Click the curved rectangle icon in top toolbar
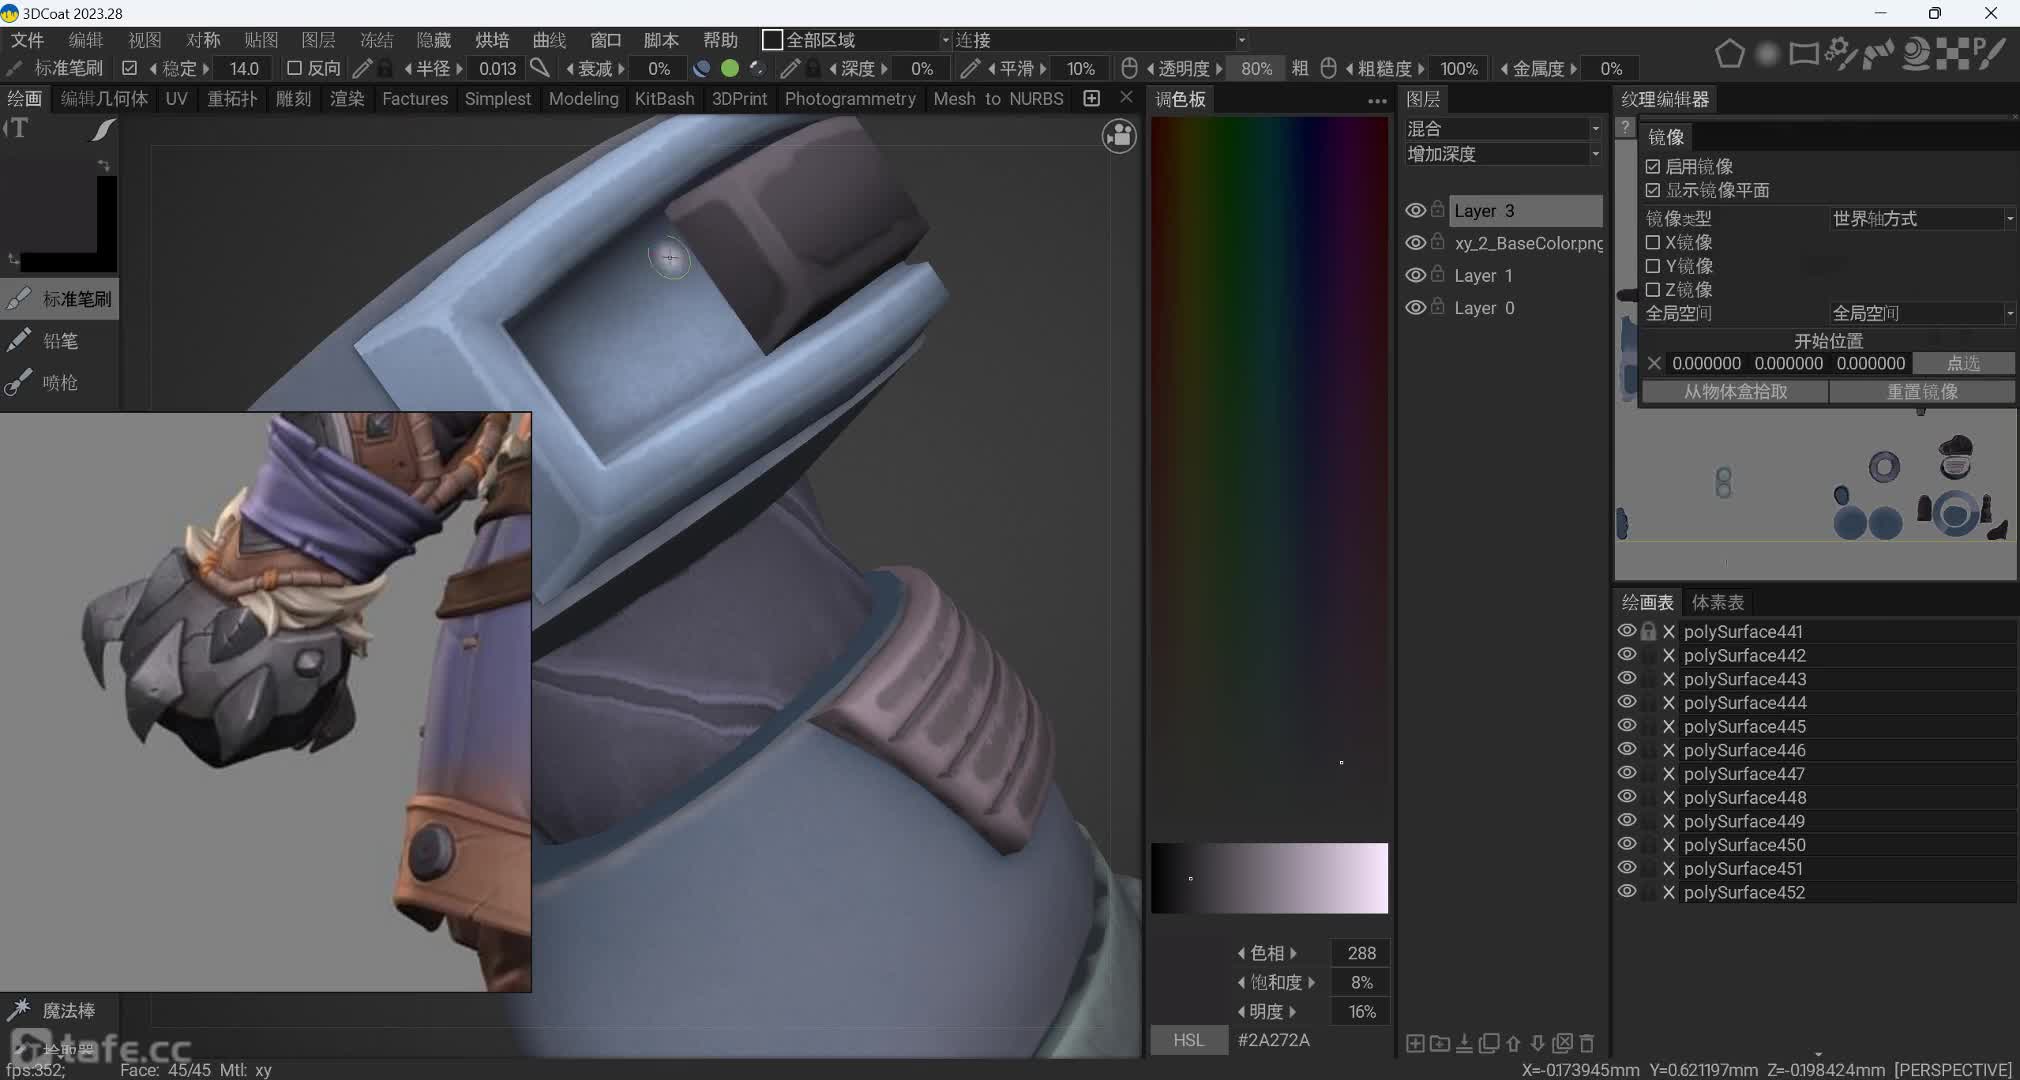Image resolution: width=2020 pixels, height=1080 pixels. point(1804,53)
